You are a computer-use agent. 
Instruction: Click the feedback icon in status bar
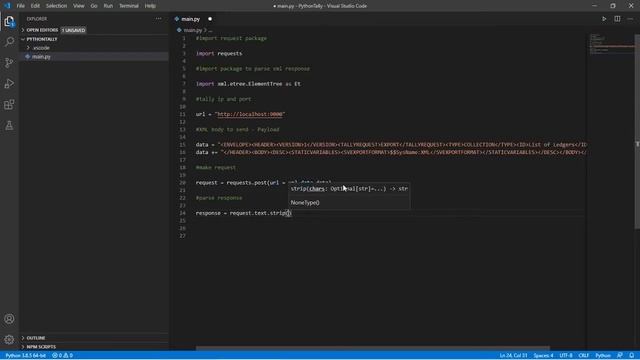pos(620,356)
